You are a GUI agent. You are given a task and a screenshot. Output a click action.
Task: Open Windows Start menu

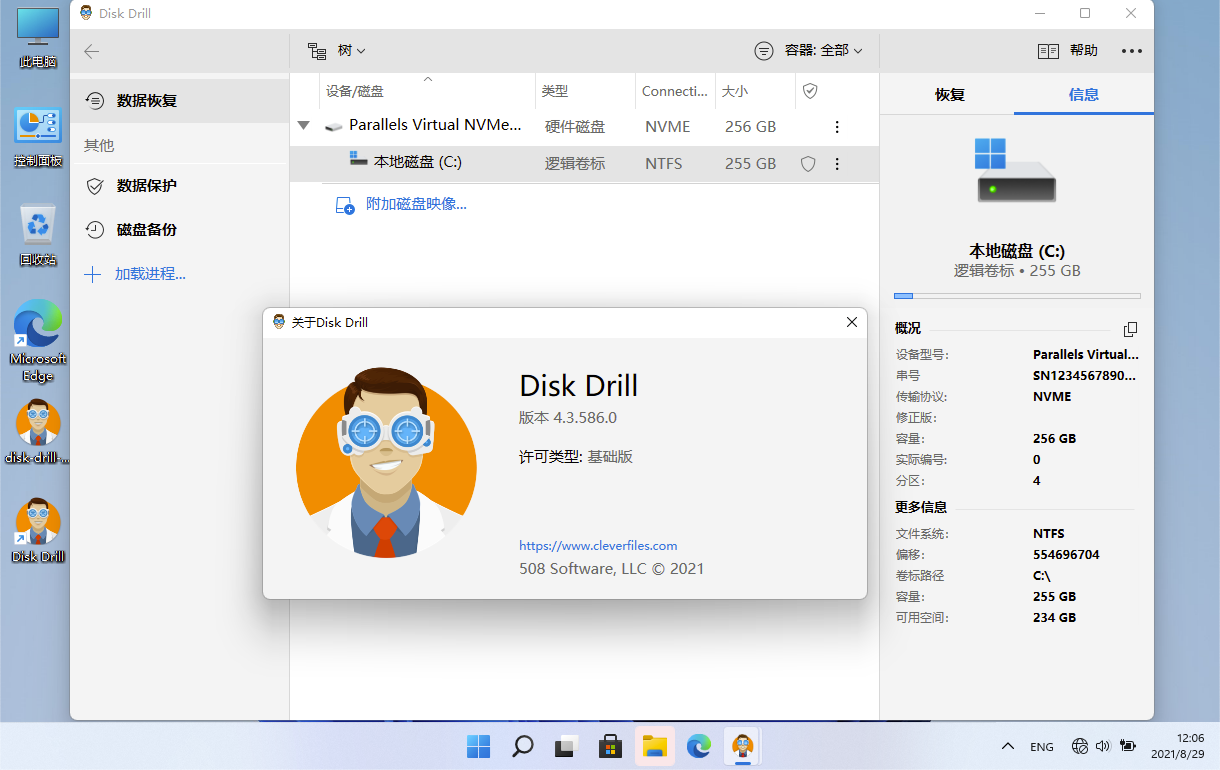(478, 746)
